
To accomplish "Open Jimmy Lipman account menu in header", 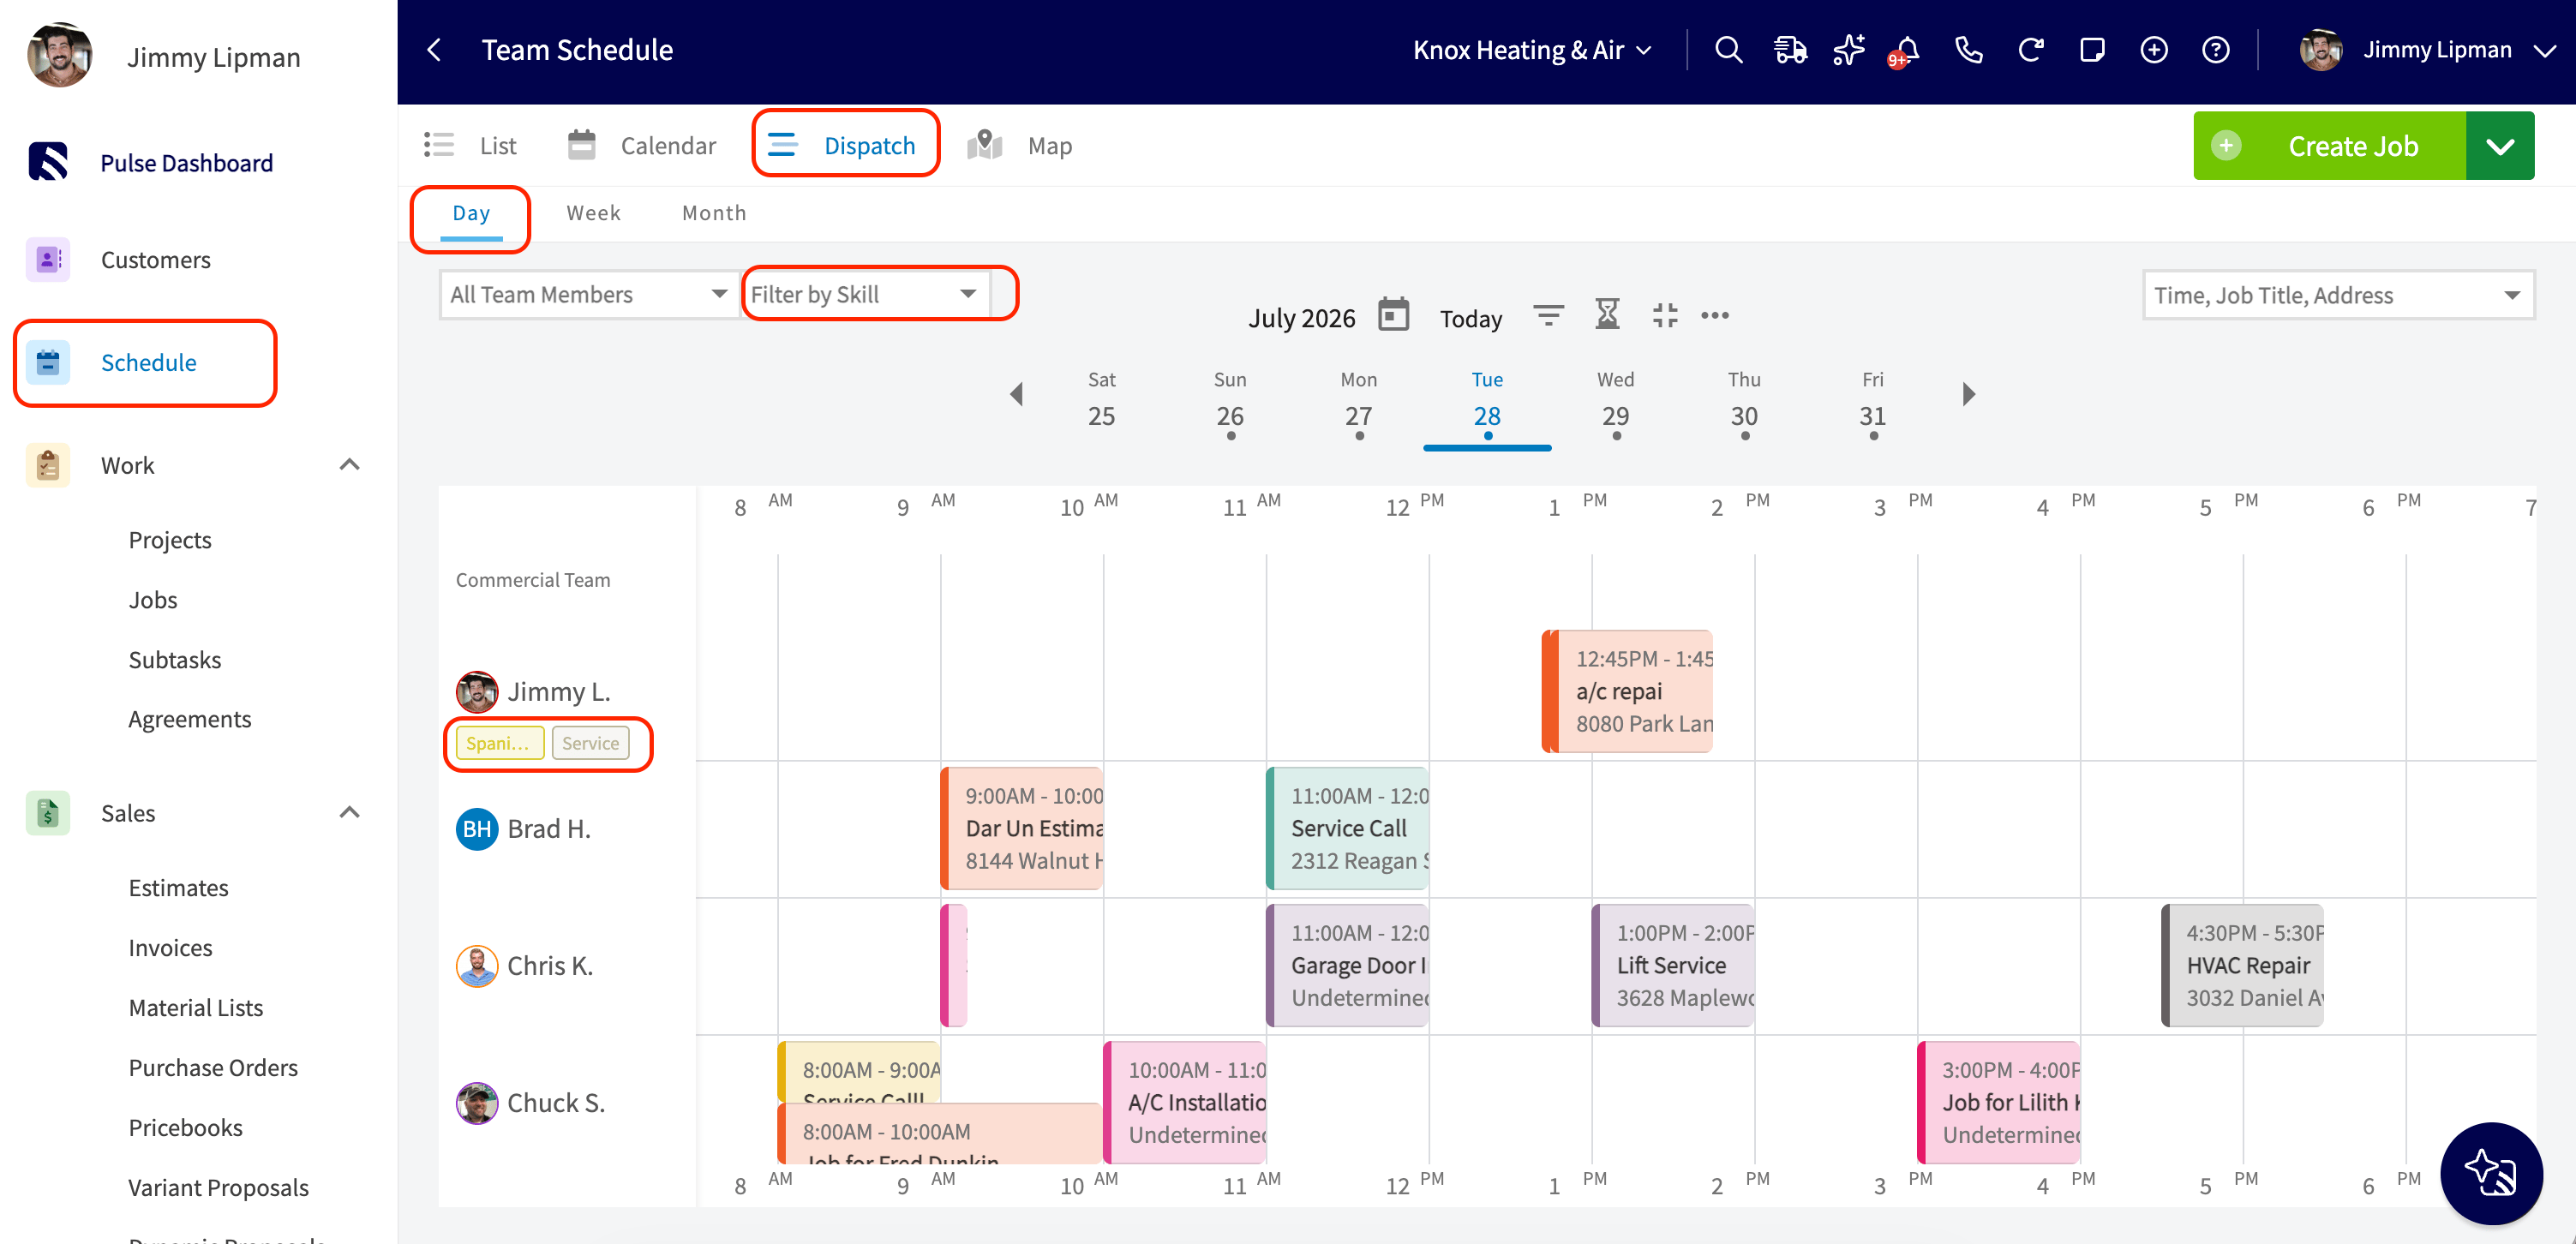I will (x=2428, y=50).
